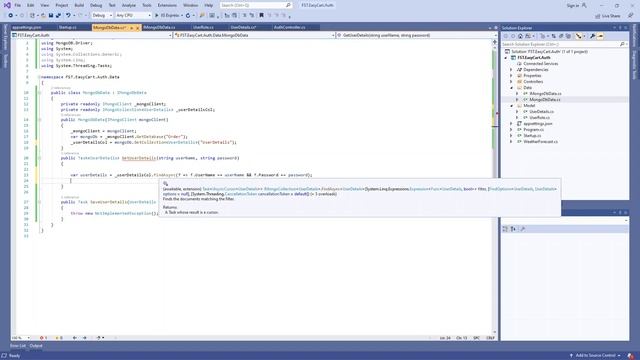Screen dimensions: 640x360
Task: Click the Property Pages wrench icon in Properties panel
Action: pyautogui.click(x=523, y=229)
